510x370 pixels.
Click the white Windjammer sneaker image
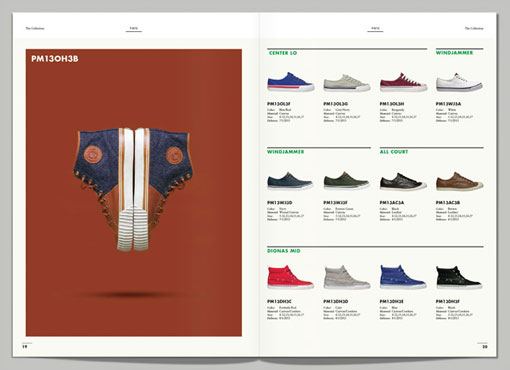pyautogui.click(x=459, y=82)
